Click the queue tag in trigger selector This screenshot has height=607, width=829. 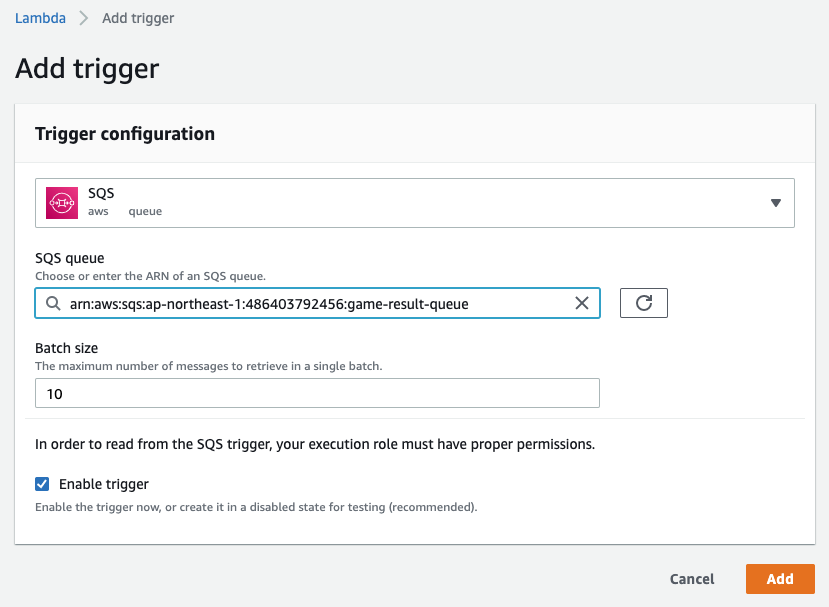(145, 211)
